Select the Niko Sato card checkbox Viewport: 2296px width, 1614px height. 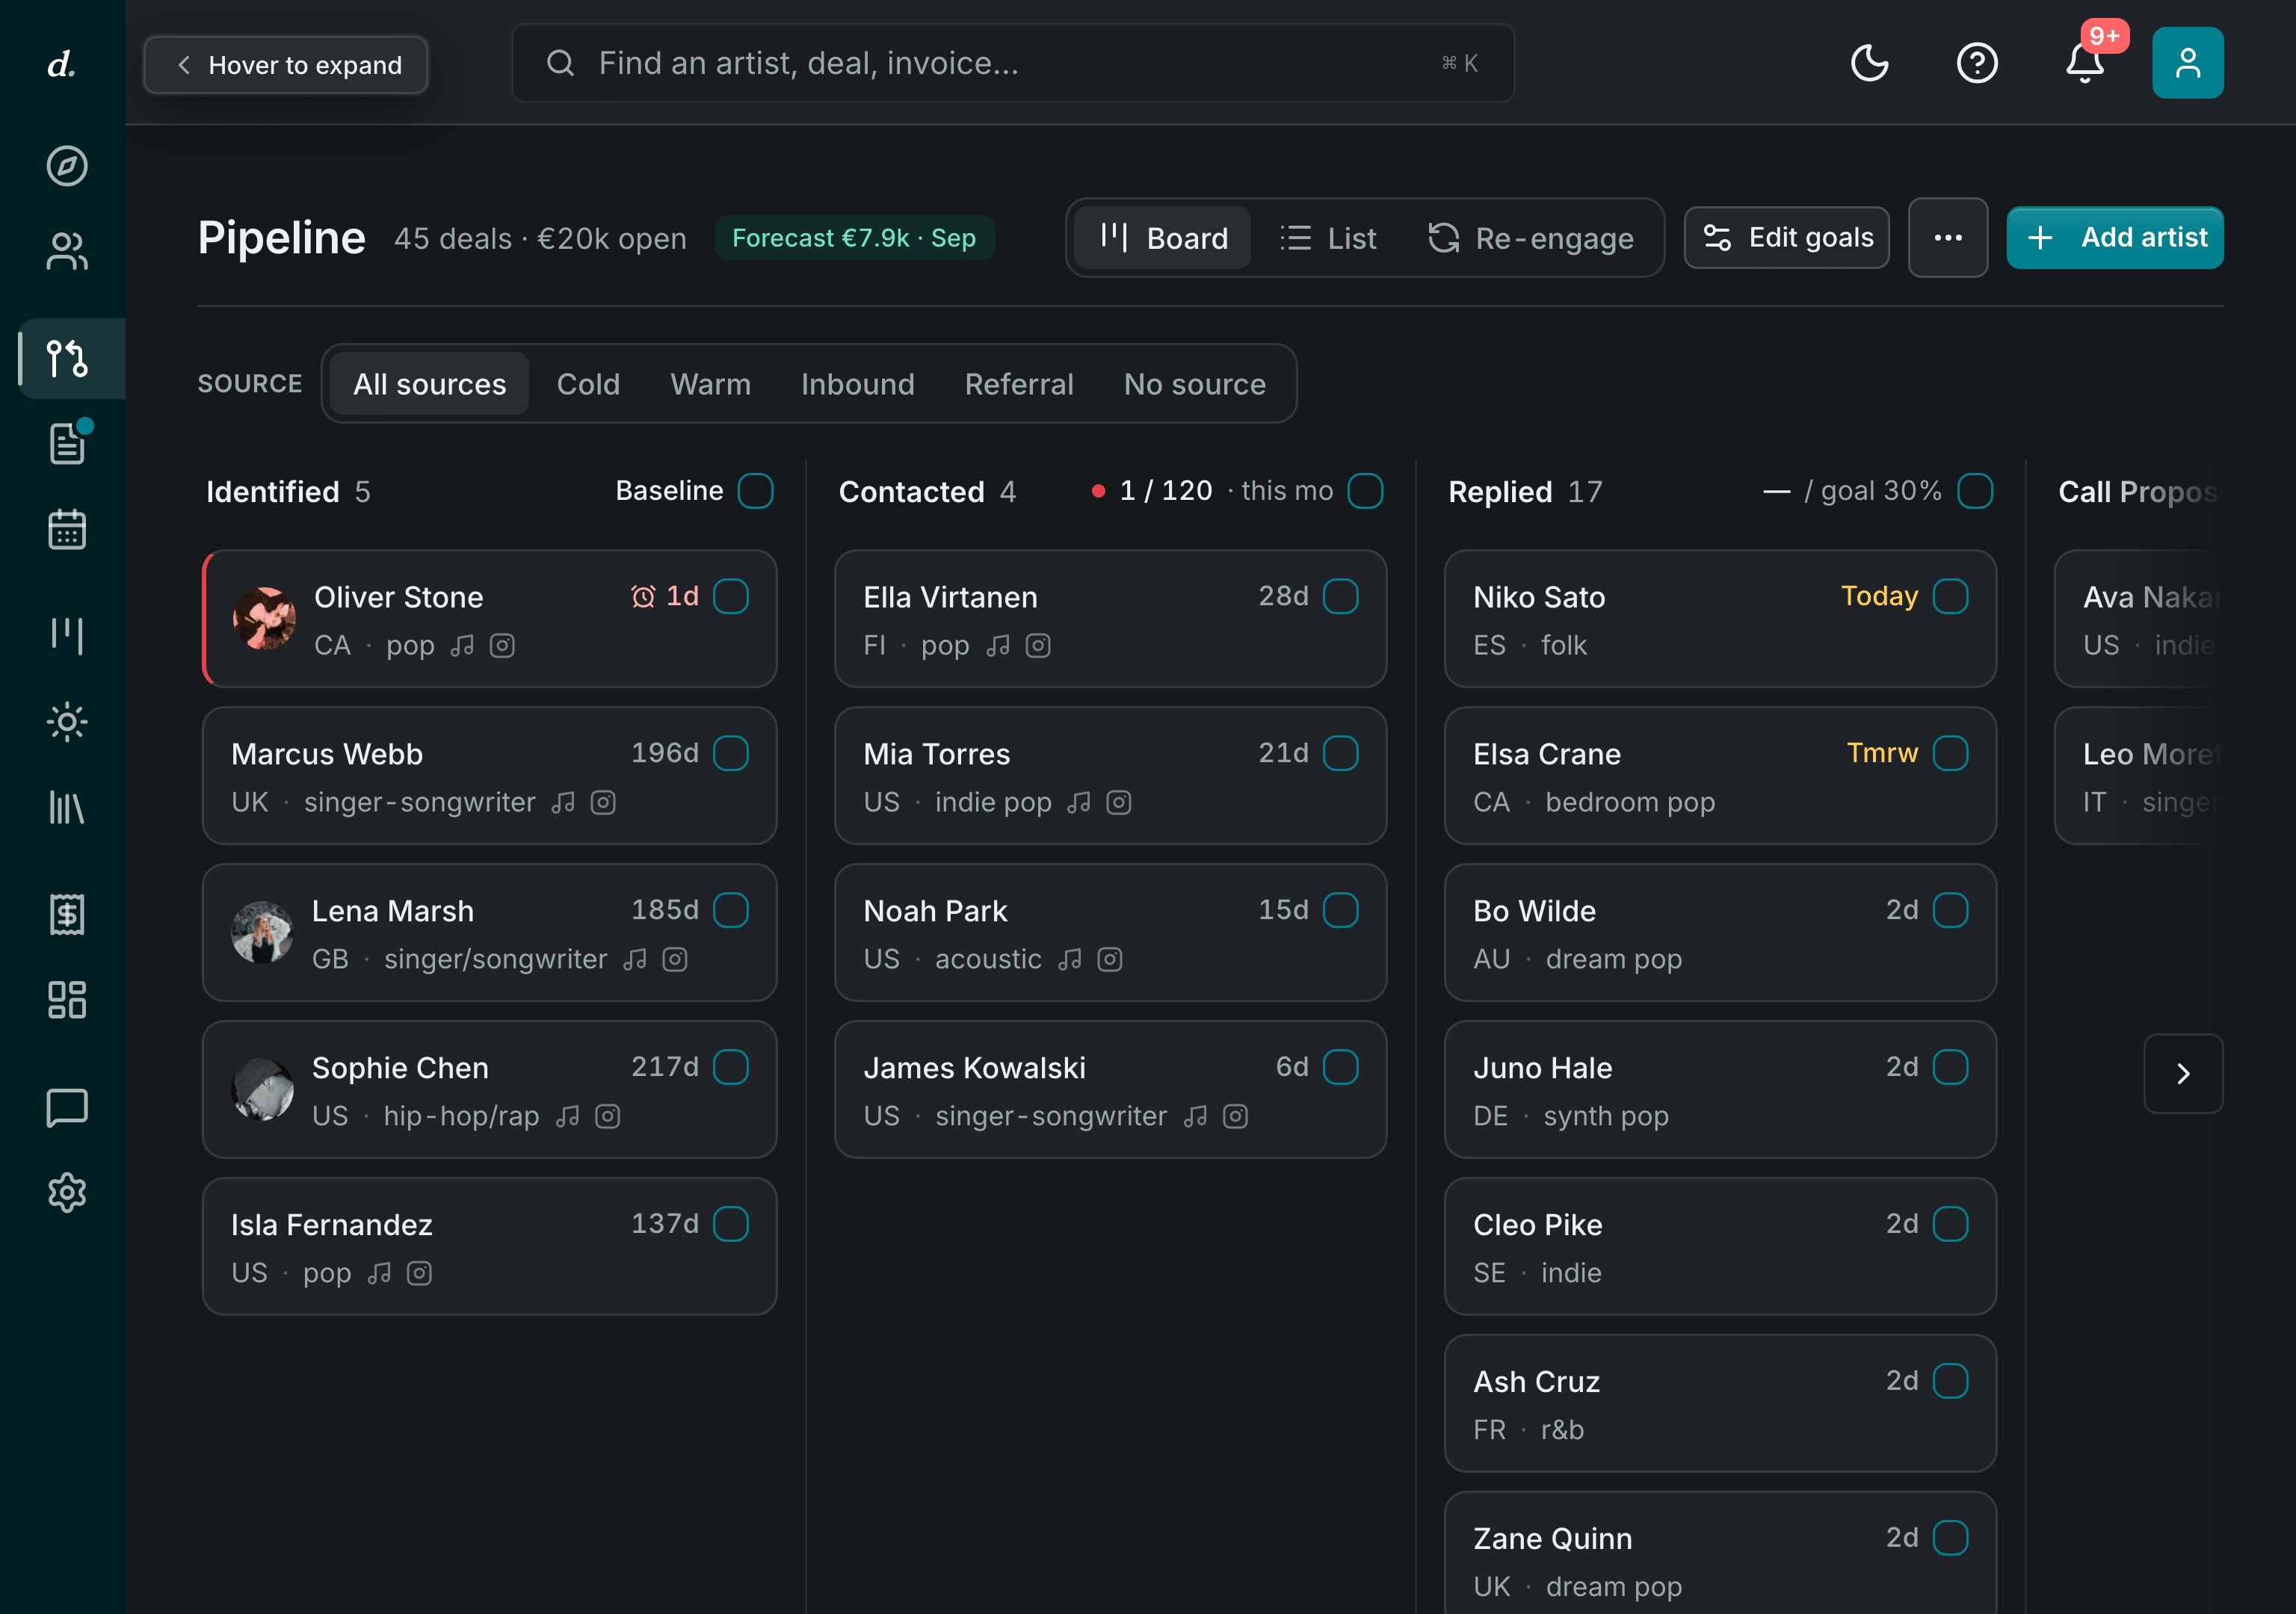[x=1951, y=596]
